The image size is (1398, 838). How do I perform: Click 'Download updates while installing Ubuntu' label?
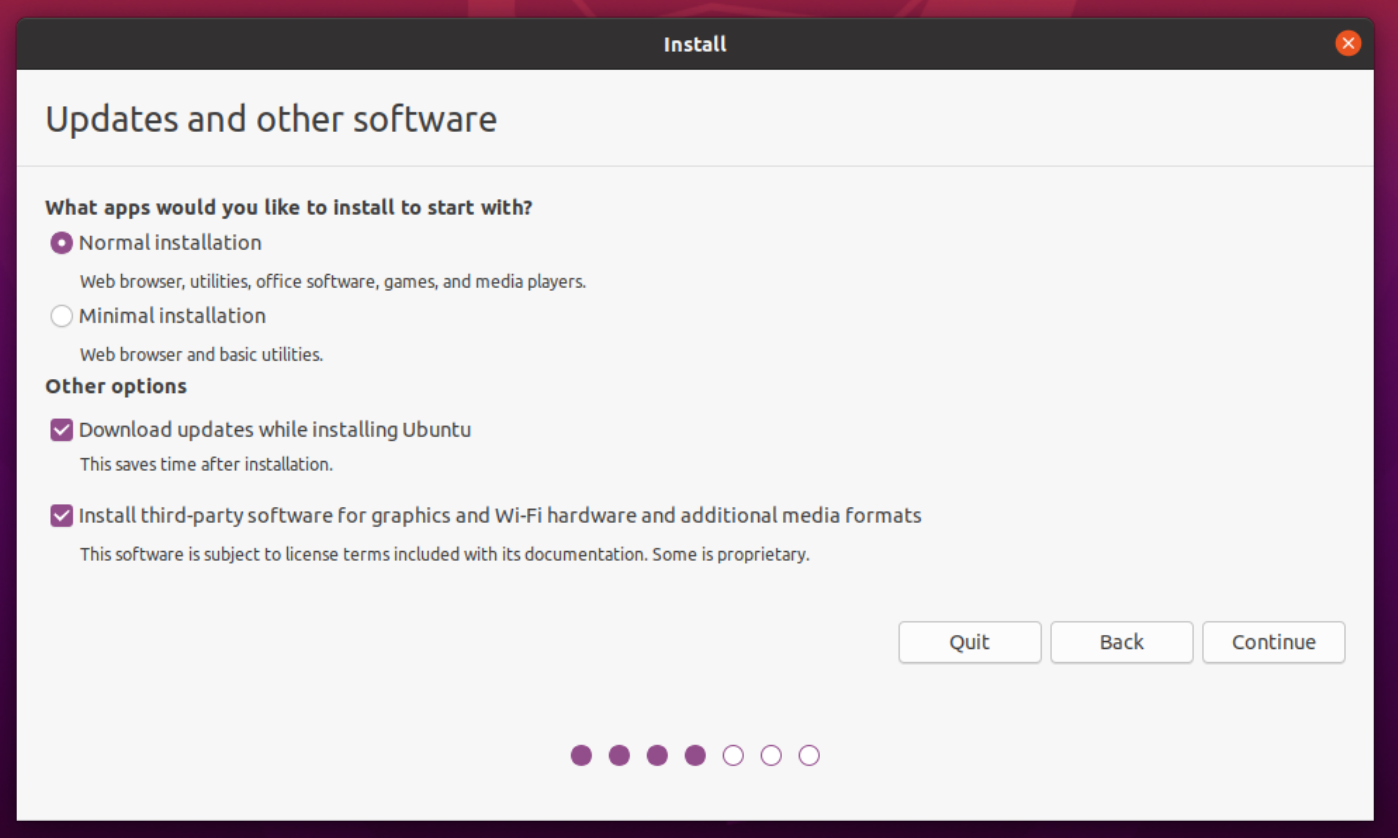(275, 430)
